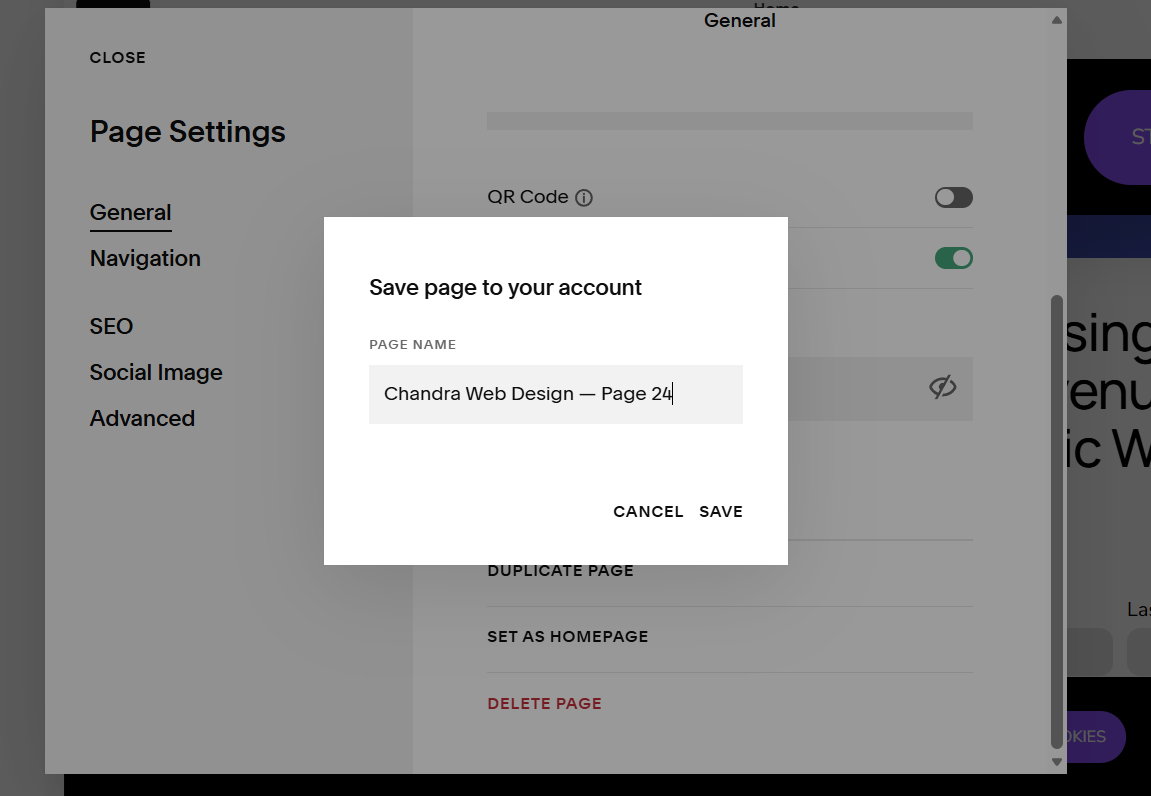
Task: Disable the enabled green toggle switch
Action: coord(952,257)
